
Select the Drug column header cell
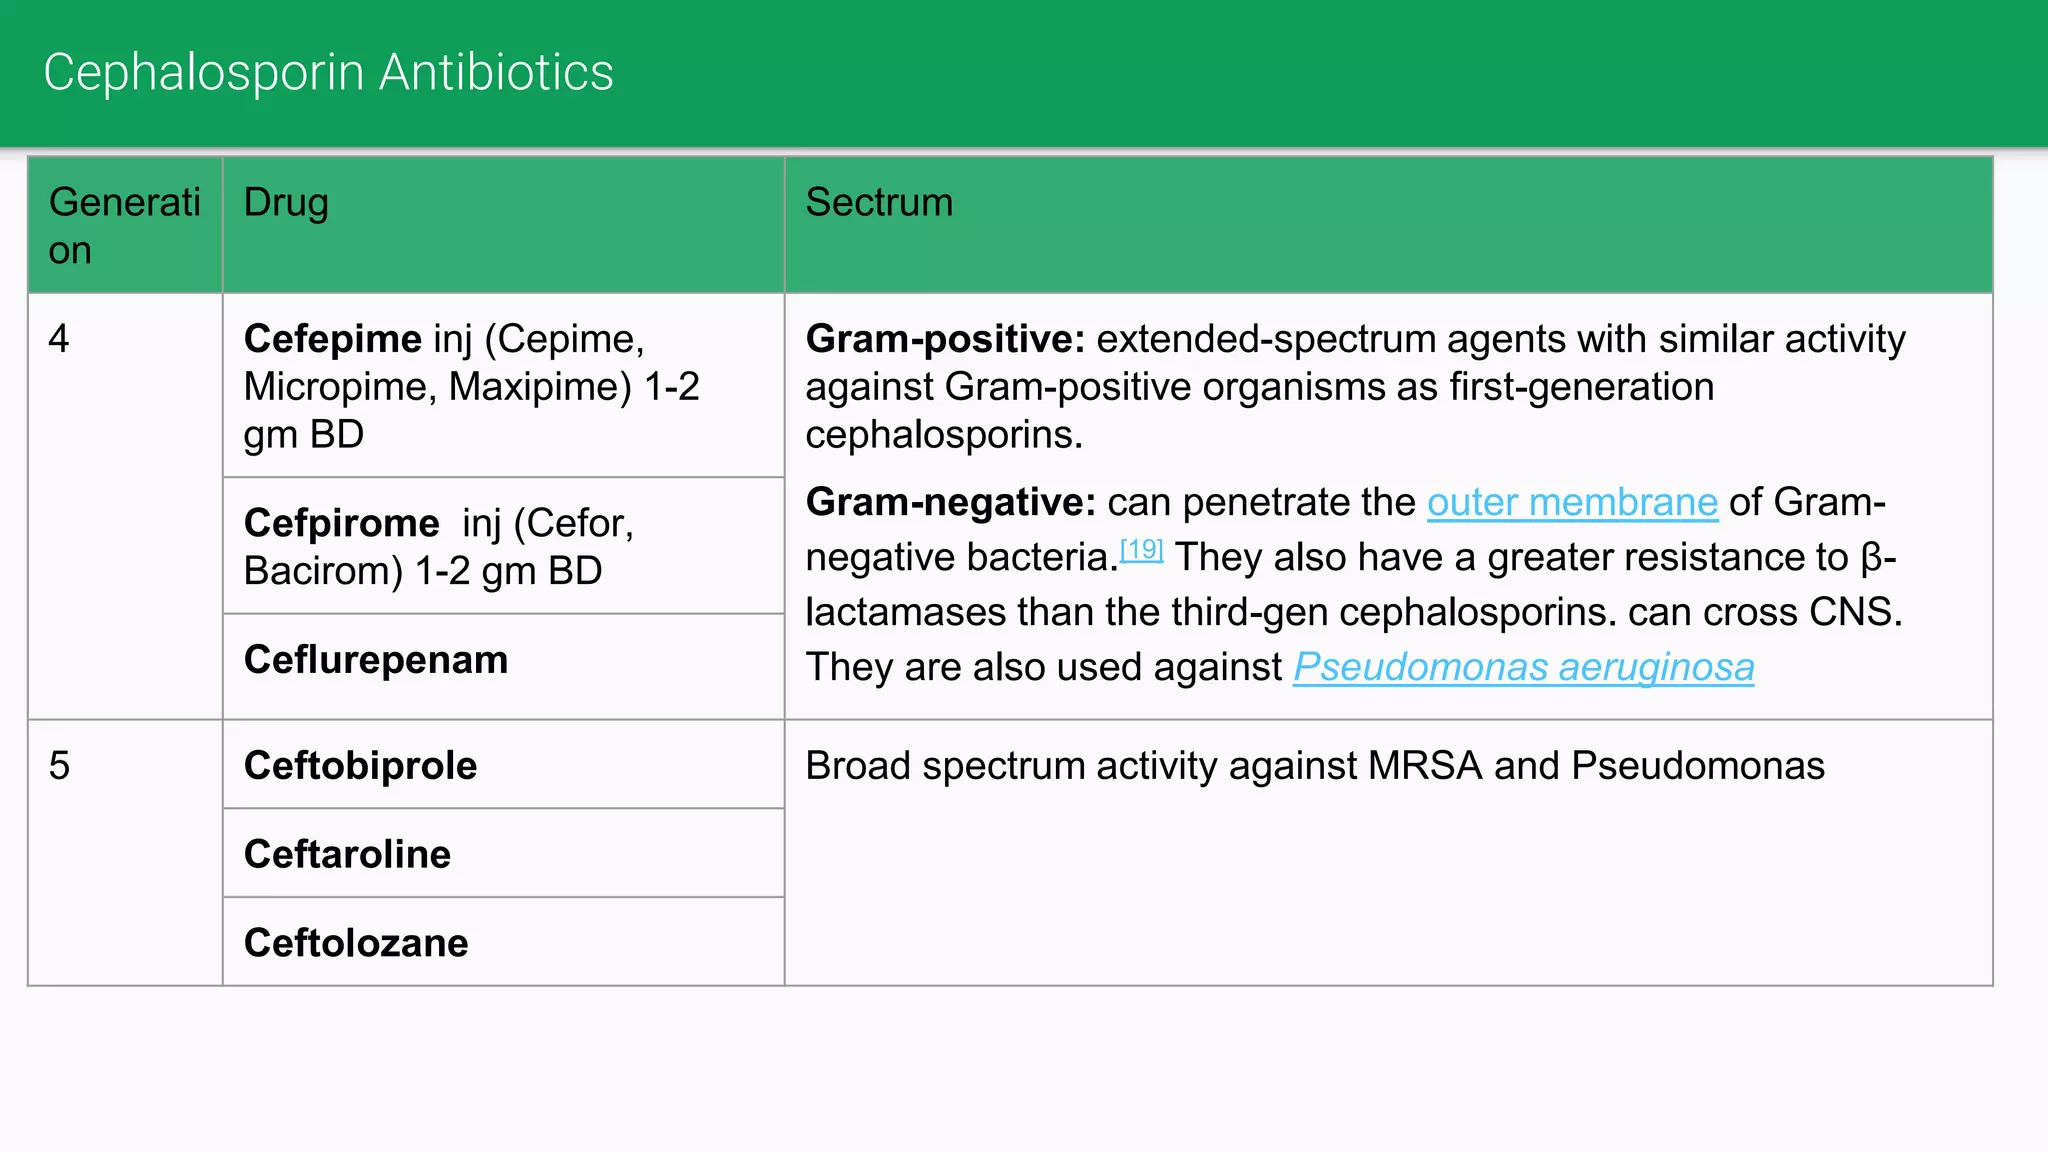click(x=503, y=225)
